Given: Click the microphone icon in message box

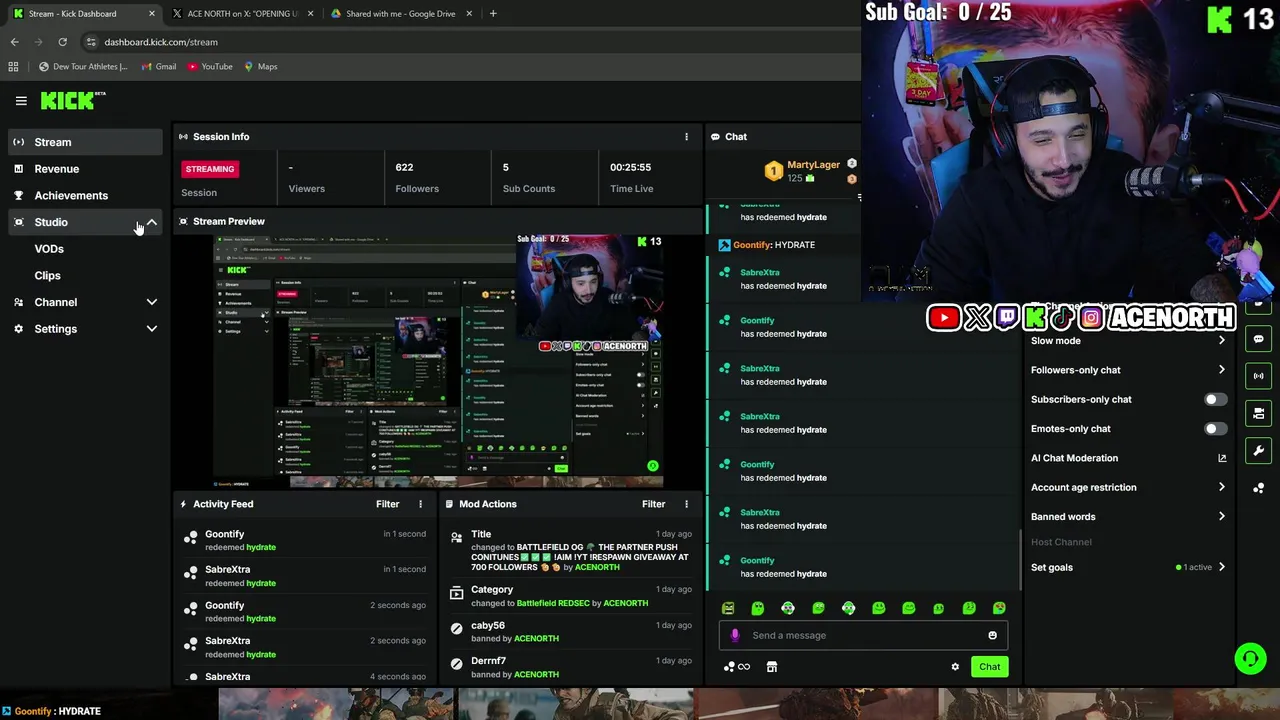Looking at the screenshot, I should [x=735, y=635].
